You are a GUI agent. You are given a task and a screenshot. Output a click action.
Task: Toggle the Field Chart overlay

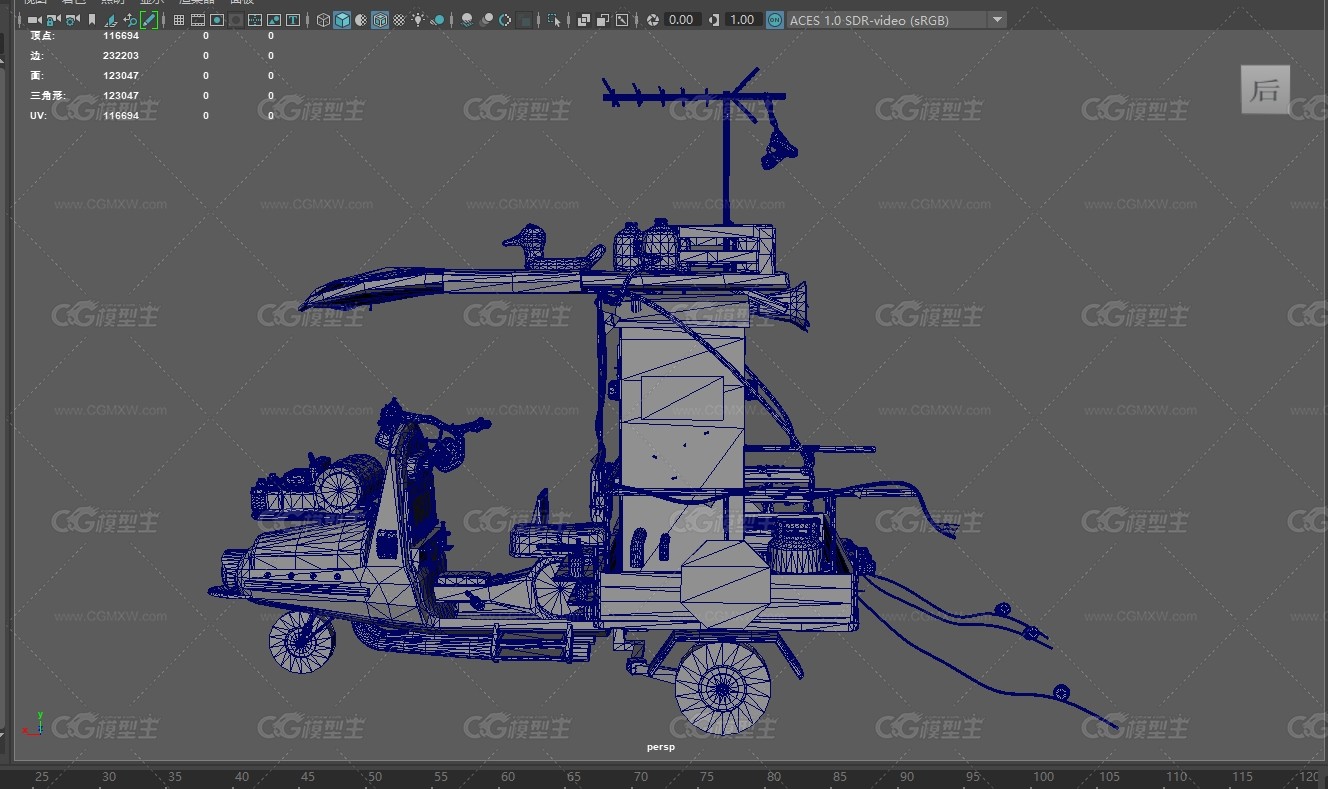[x=255, y=20]
